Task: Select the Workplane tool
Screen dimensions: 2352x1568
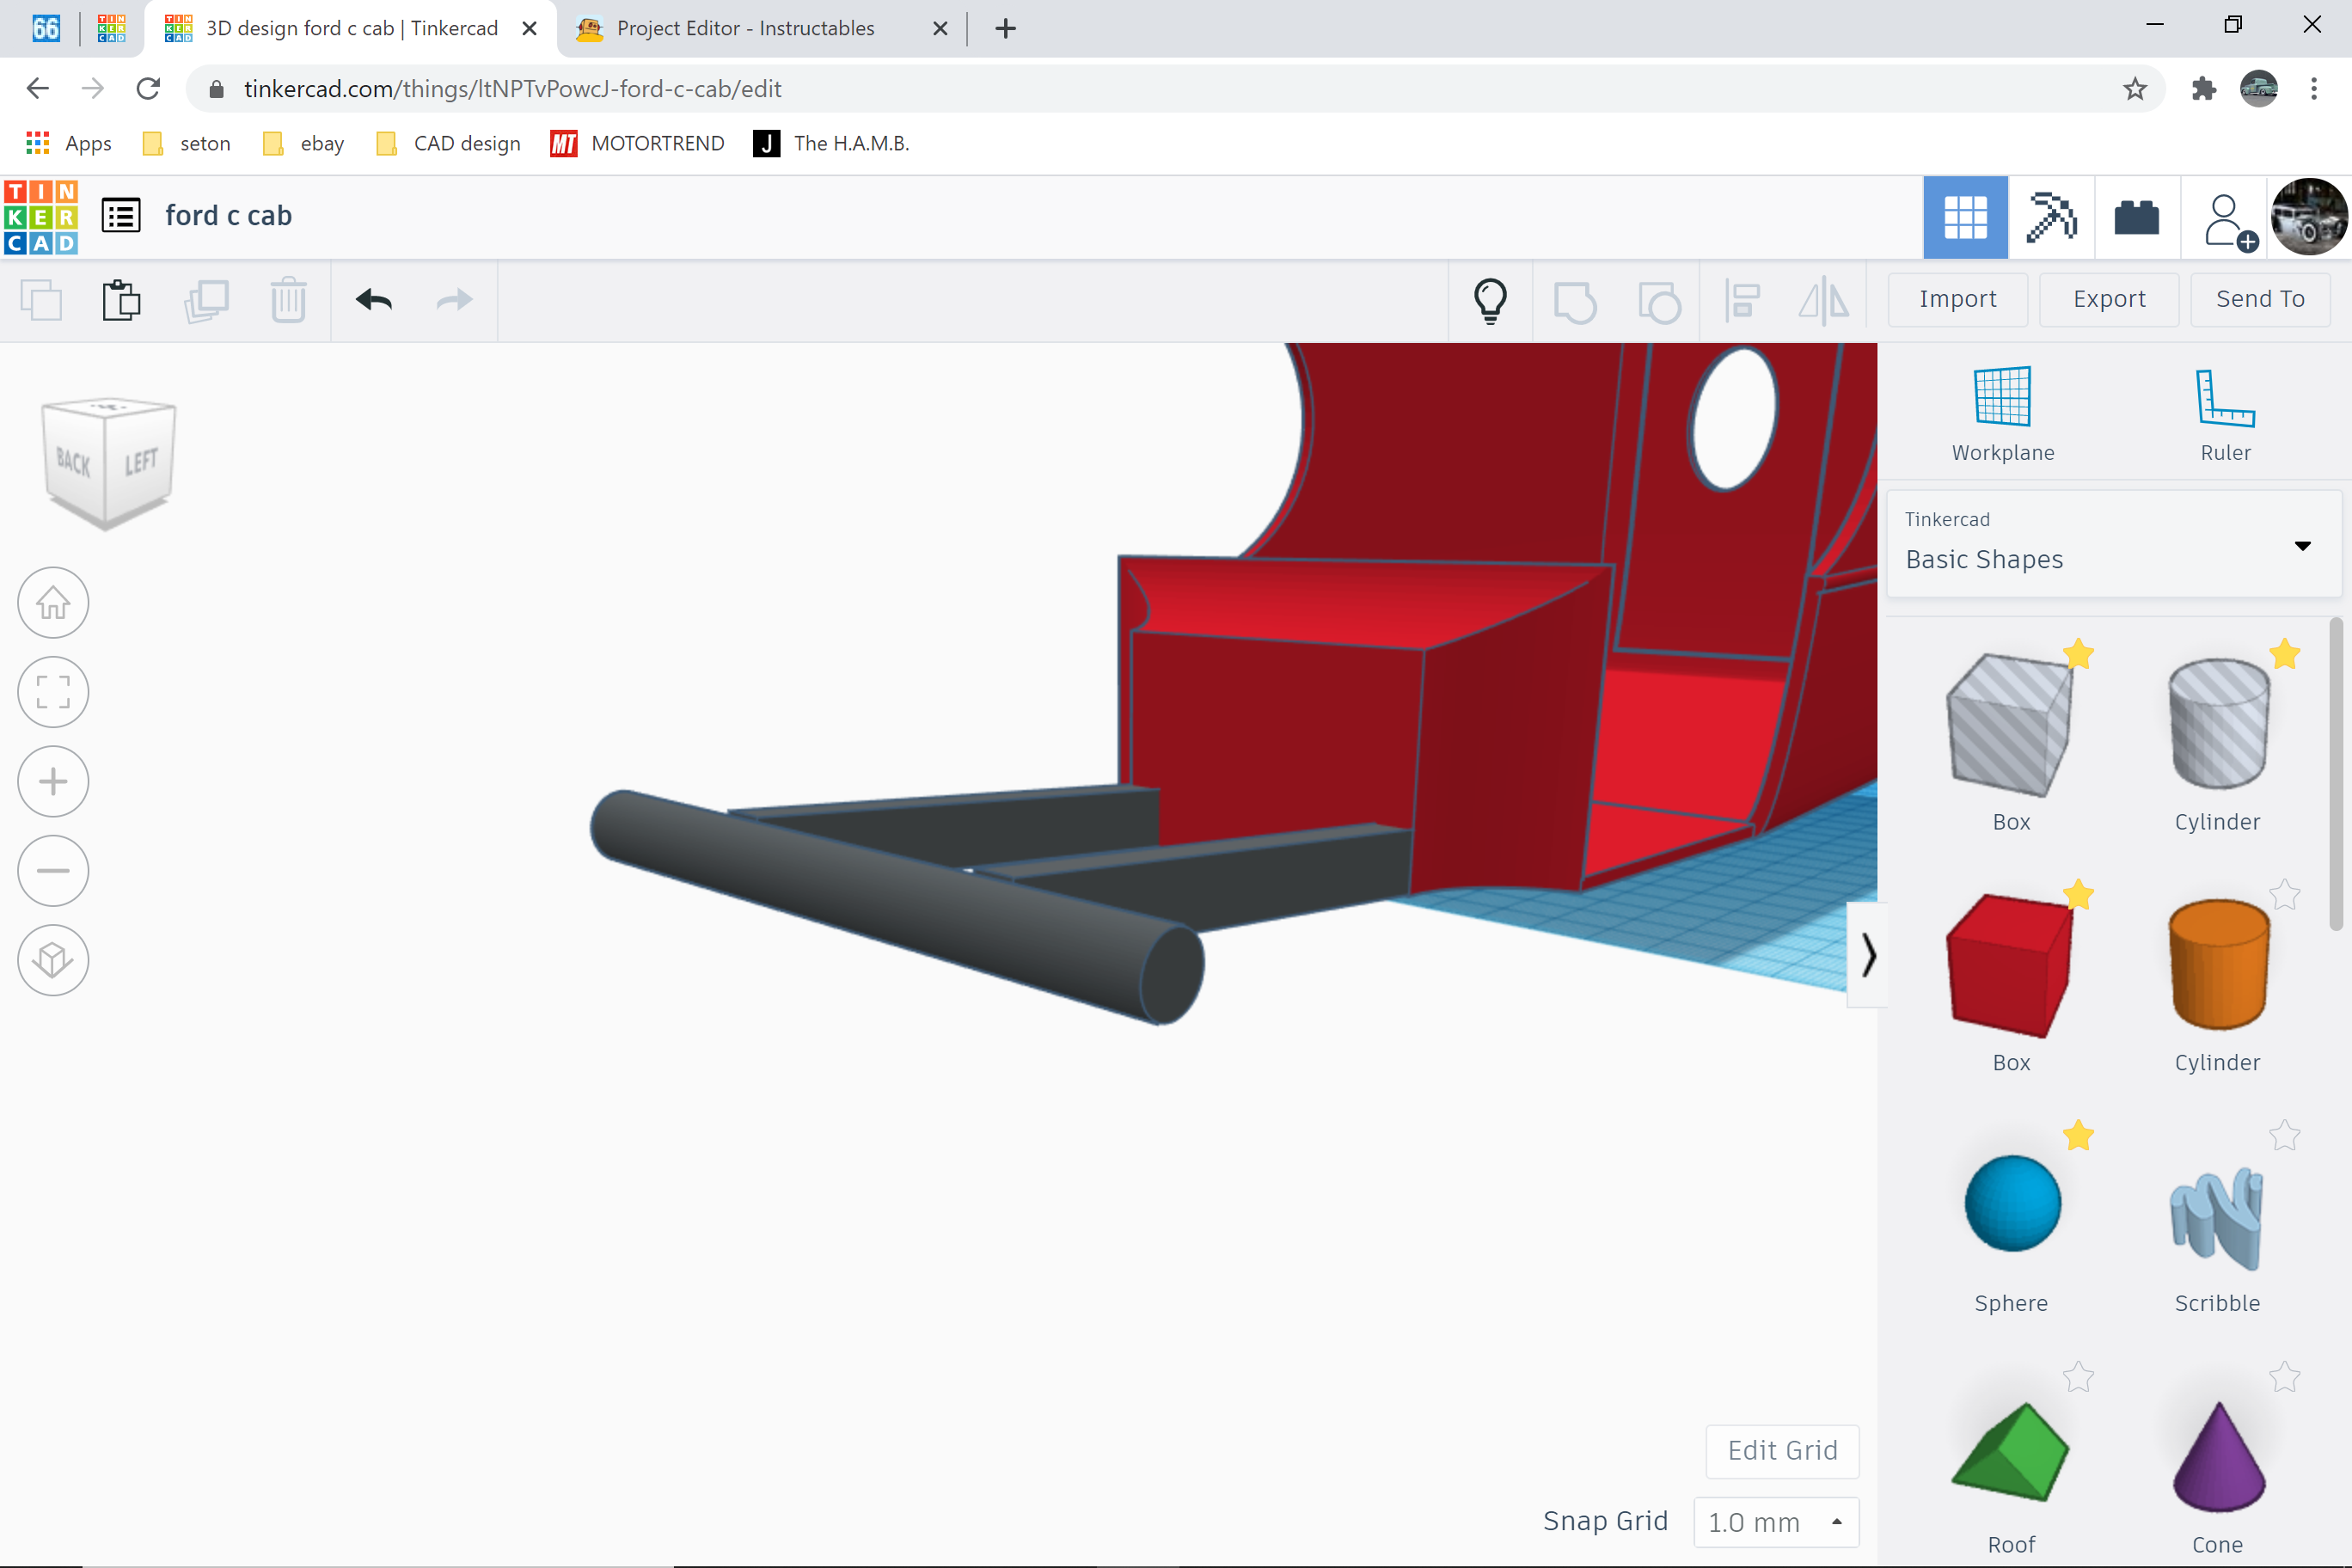Action: click(2003, 414)
